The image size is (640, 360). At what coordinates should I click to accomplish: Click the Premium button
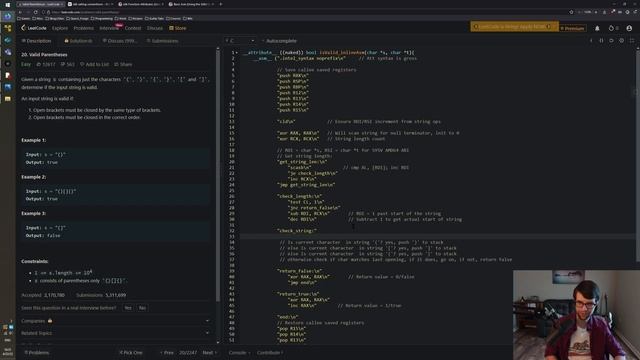coord(573,28)
